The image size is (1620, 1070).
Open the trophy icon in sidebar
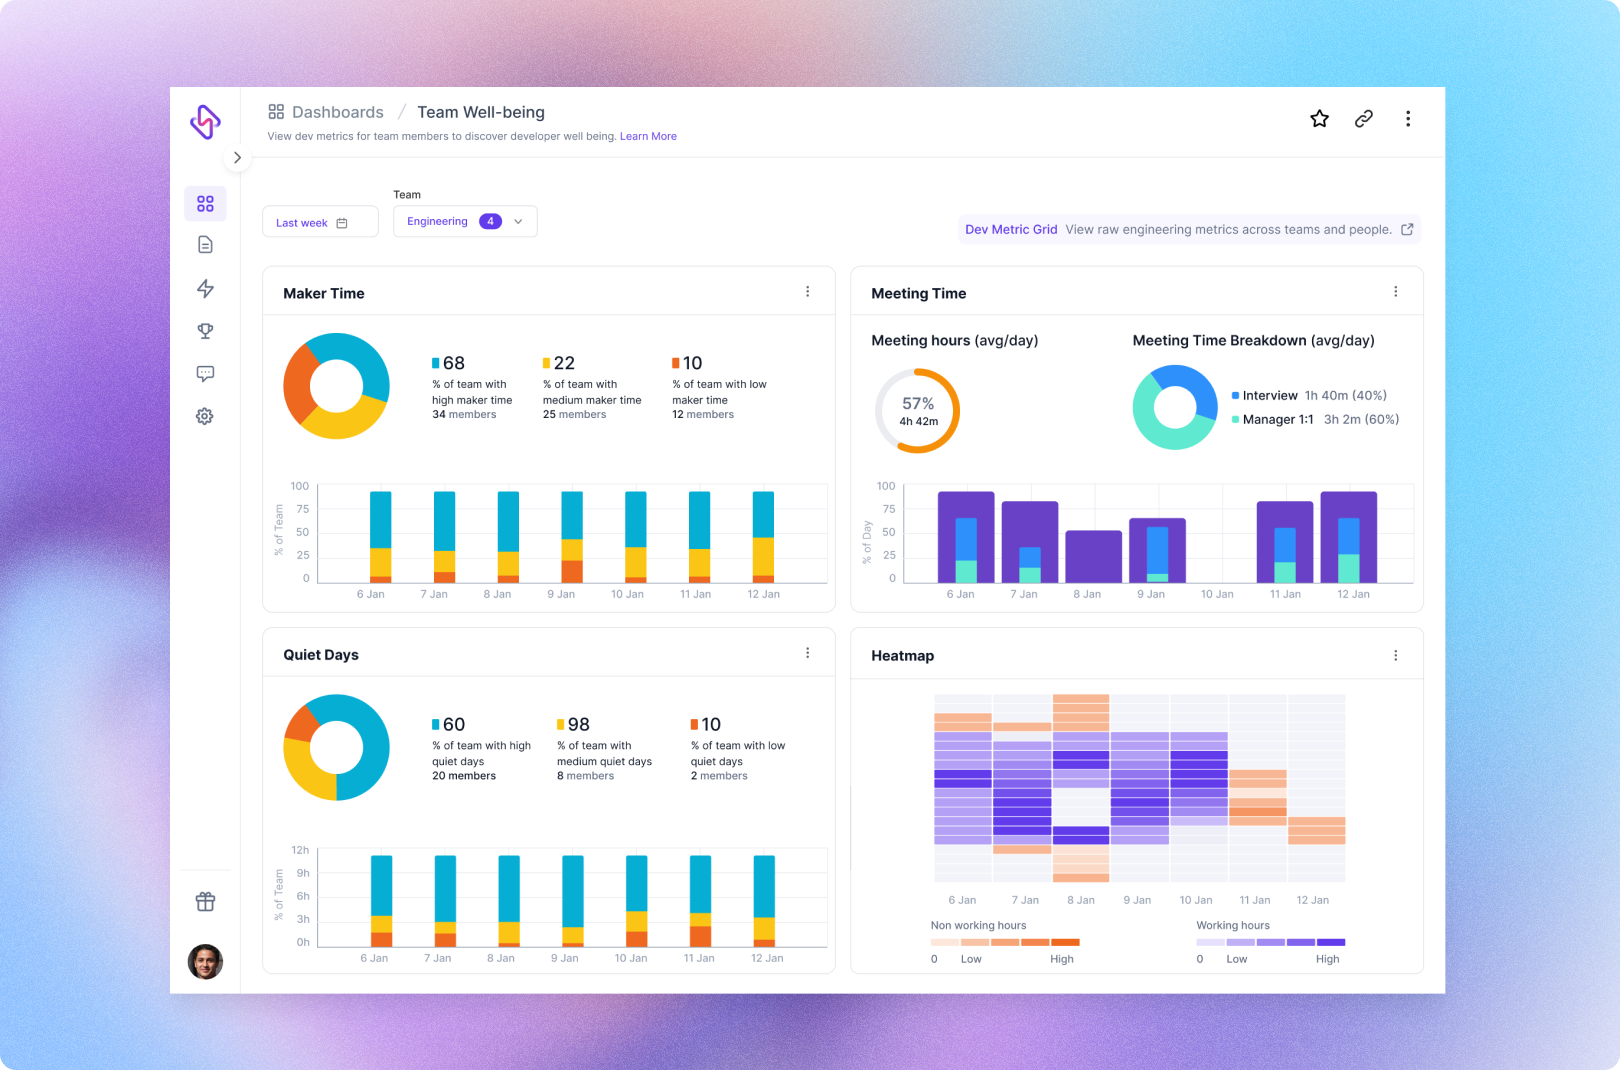pyautogui.click(x=205, y=331)
